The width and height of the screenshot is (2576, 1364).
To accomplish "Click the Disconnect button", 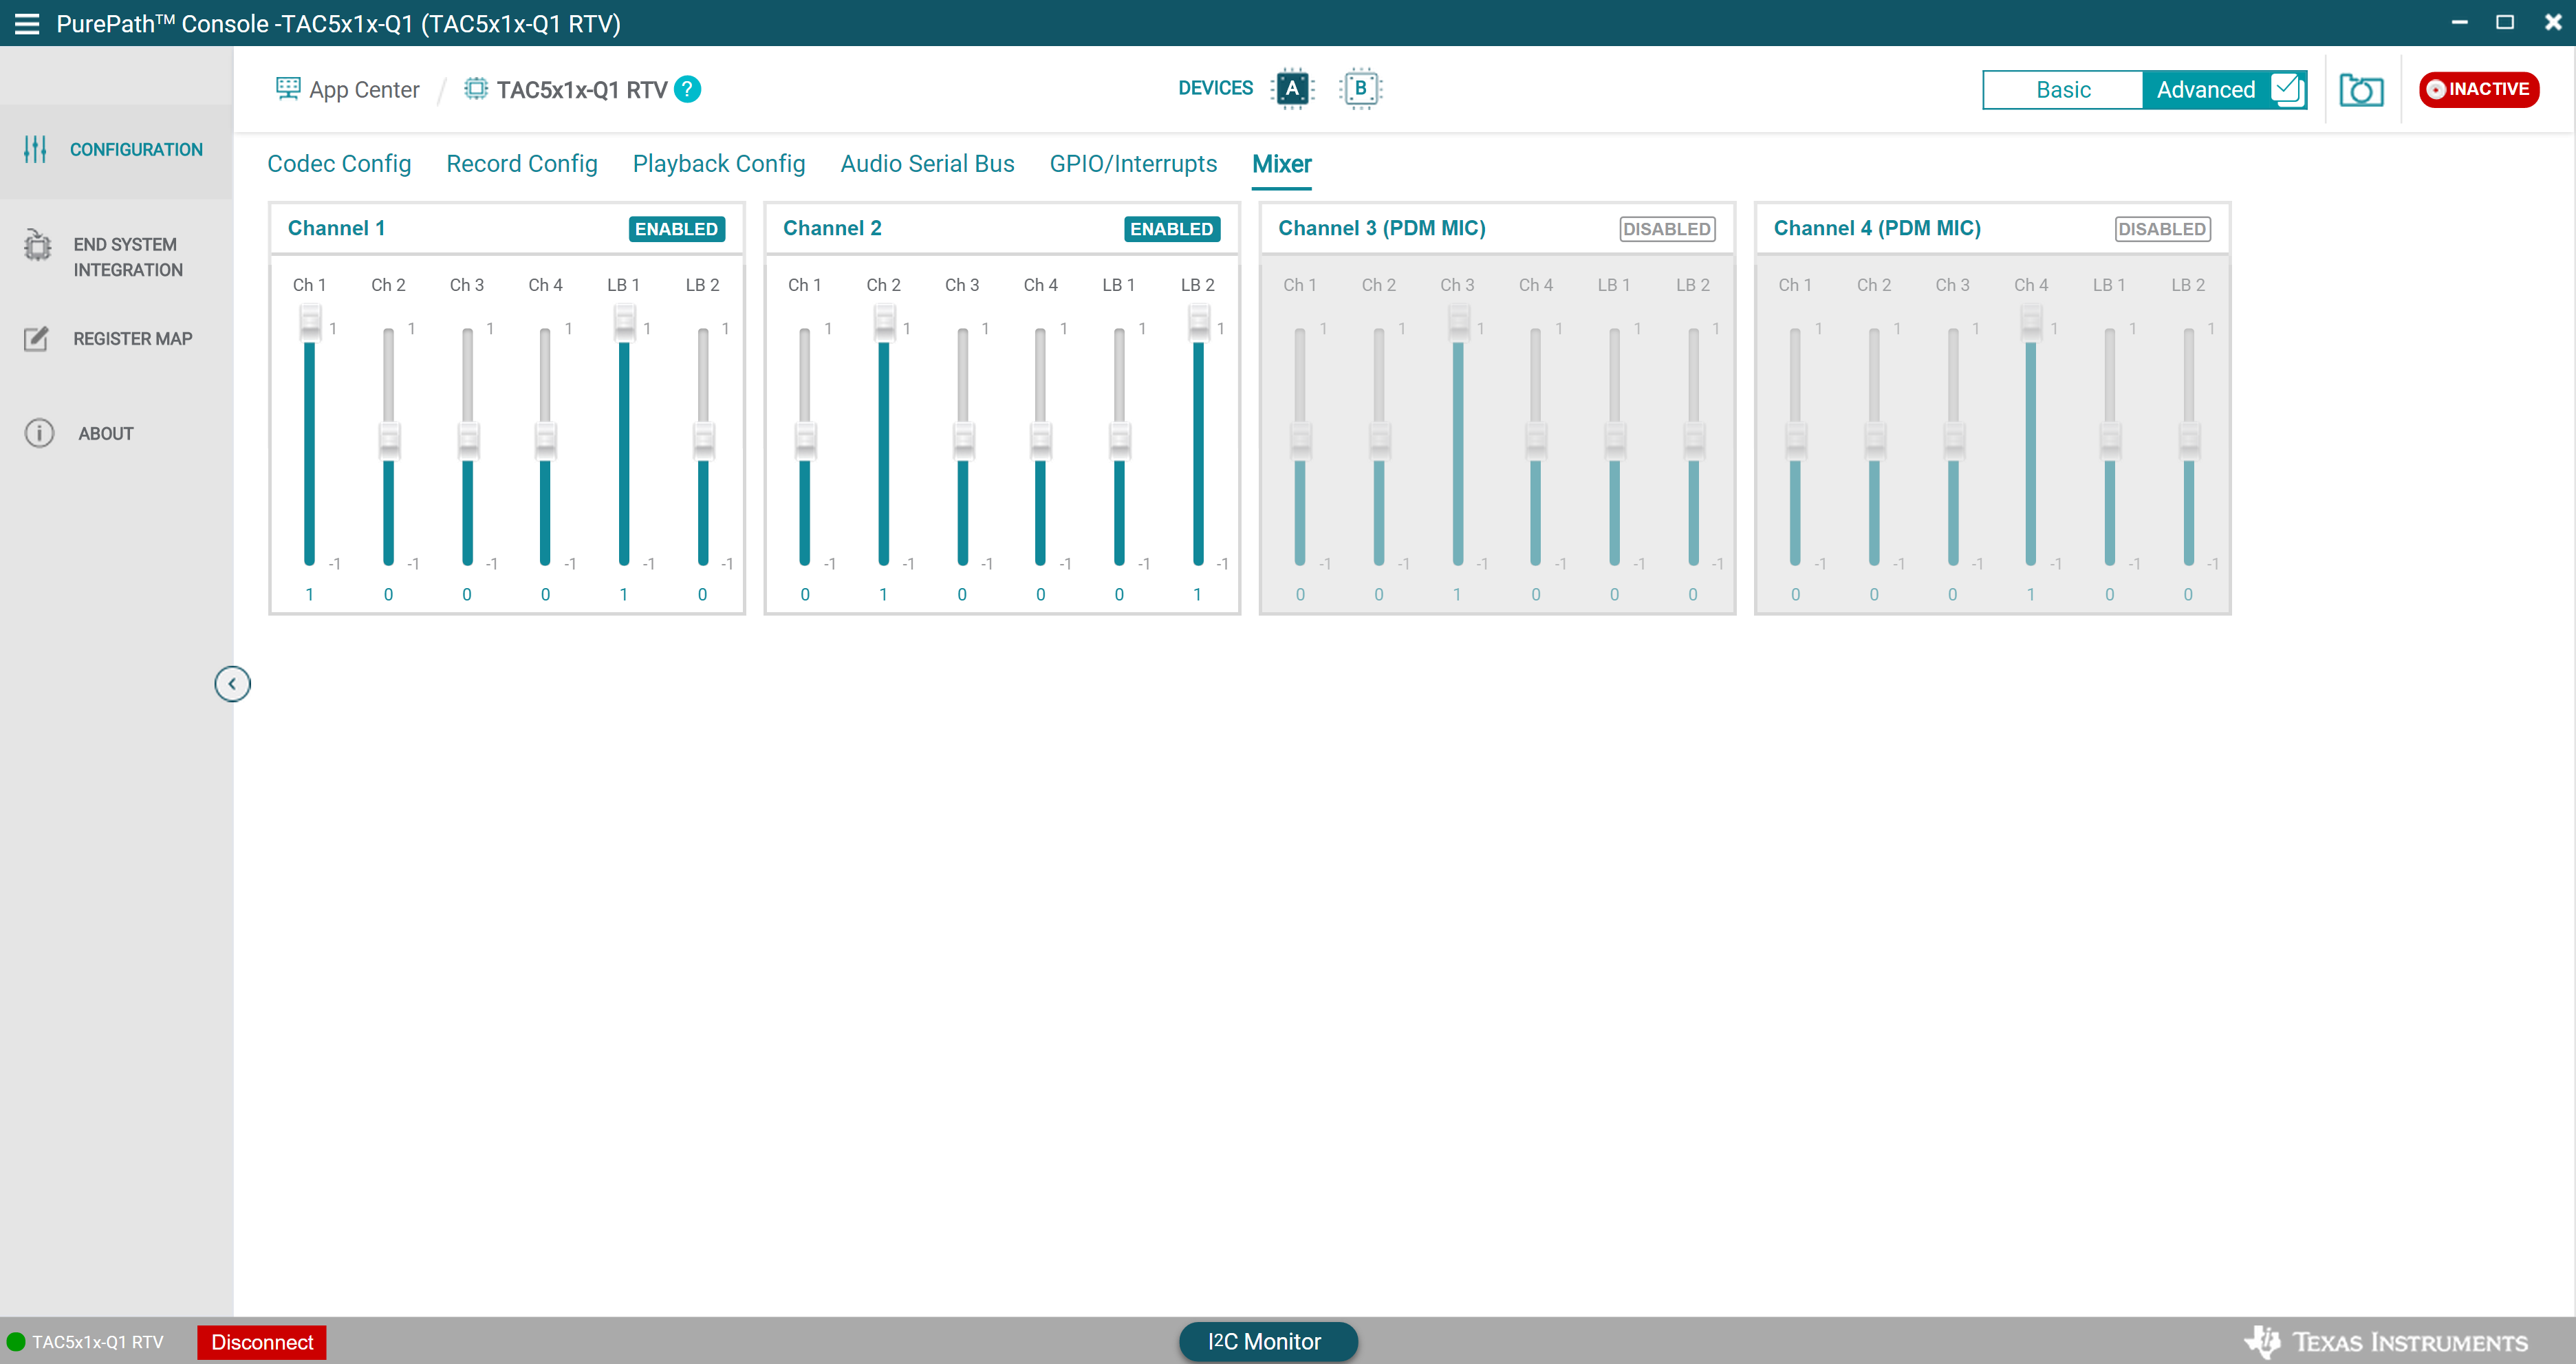I will pos(262,1342).
